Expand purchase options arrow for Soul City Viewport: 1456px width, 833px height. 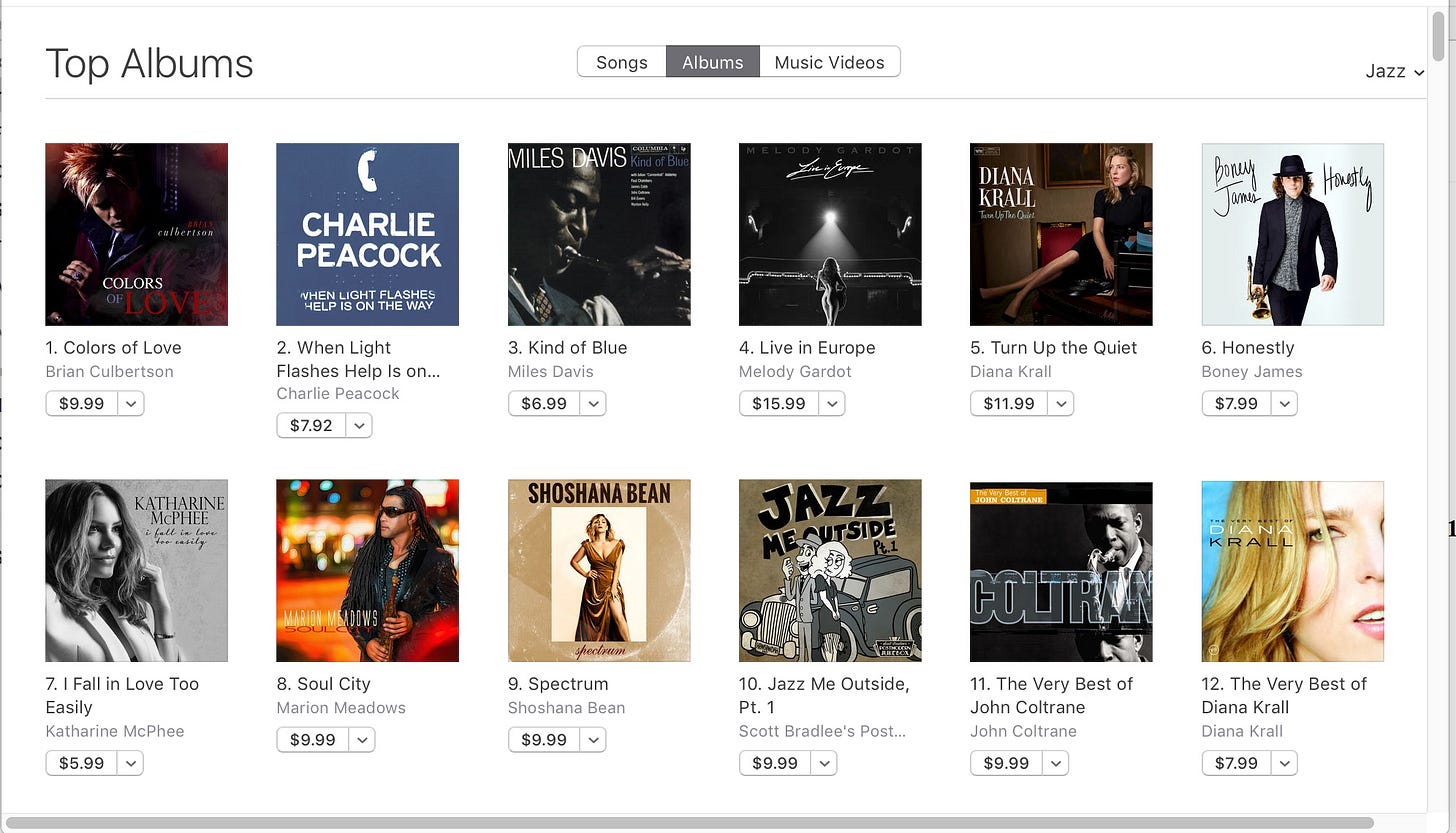click(x=362, y=739)
